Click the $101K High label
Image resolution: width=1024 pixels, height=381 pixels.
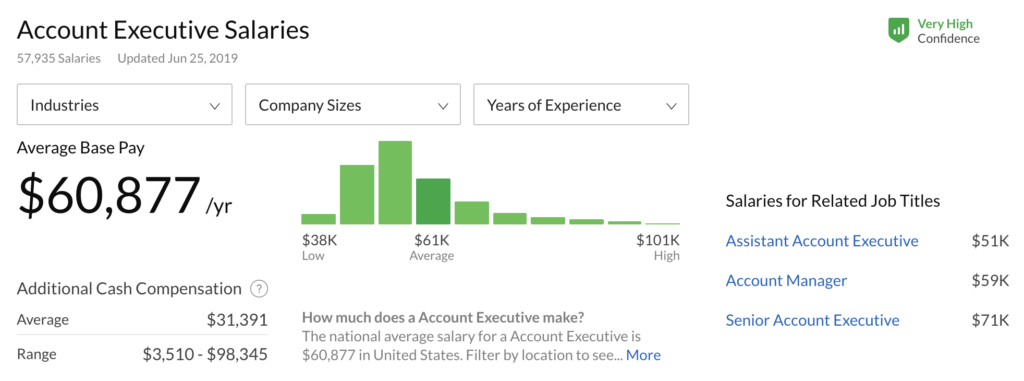coord(658,247)
